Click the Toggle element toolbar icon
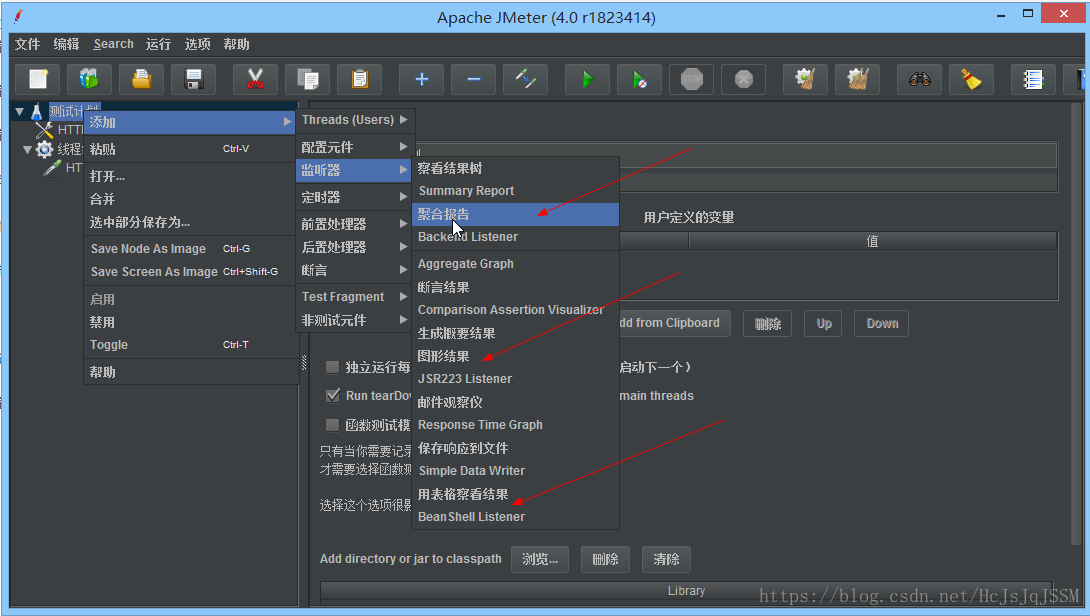Screen dimensions: 1090x616 pyautogui.click(x=526, y=79)
